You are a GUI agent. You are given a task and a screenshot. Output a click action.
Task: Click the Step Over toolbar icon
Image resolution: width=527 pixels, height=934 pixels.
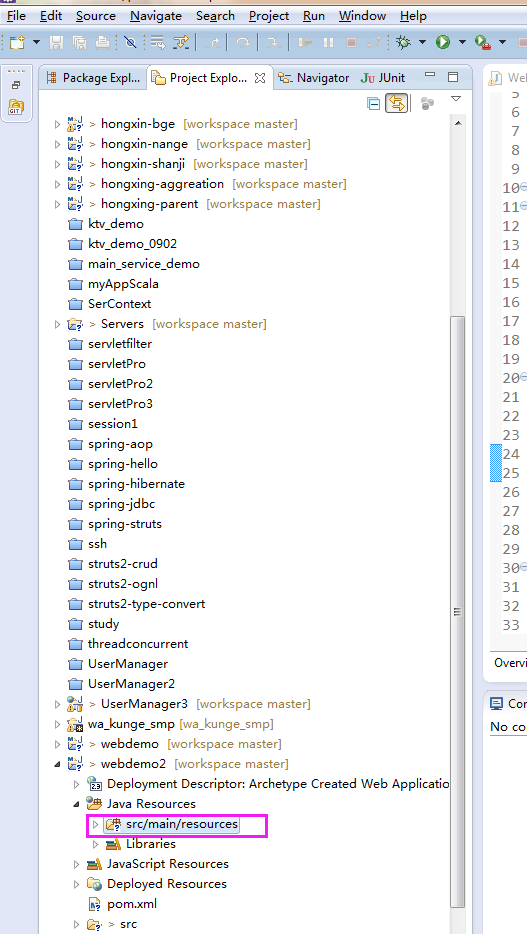243,42
